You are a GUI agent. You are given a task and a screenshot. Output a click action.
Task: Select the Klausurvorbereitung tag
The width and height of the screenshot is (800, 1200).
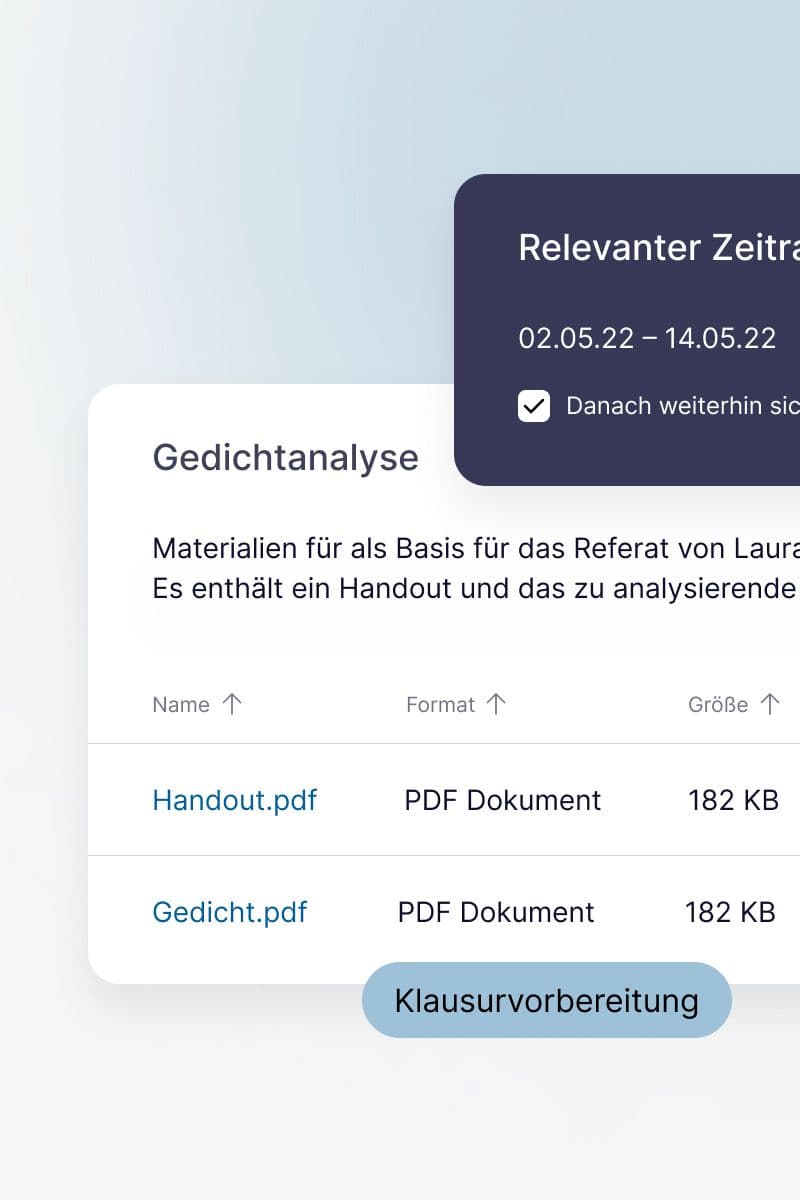pos(547,999)
